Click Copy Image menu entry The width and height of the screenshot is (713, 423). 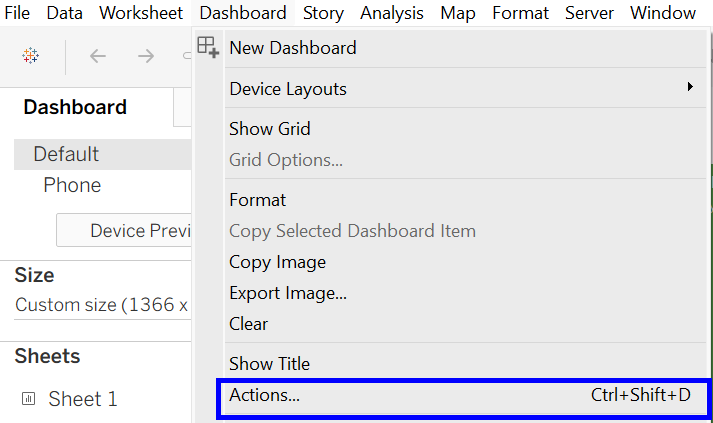pos(277,262)
